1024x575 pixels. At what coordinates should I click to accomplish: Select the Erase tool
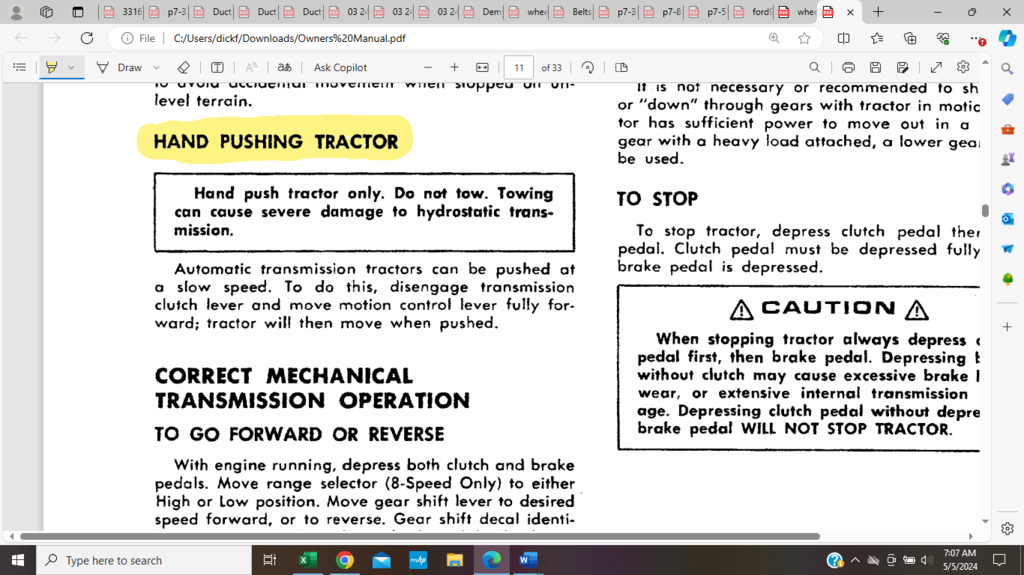point(183,67)
